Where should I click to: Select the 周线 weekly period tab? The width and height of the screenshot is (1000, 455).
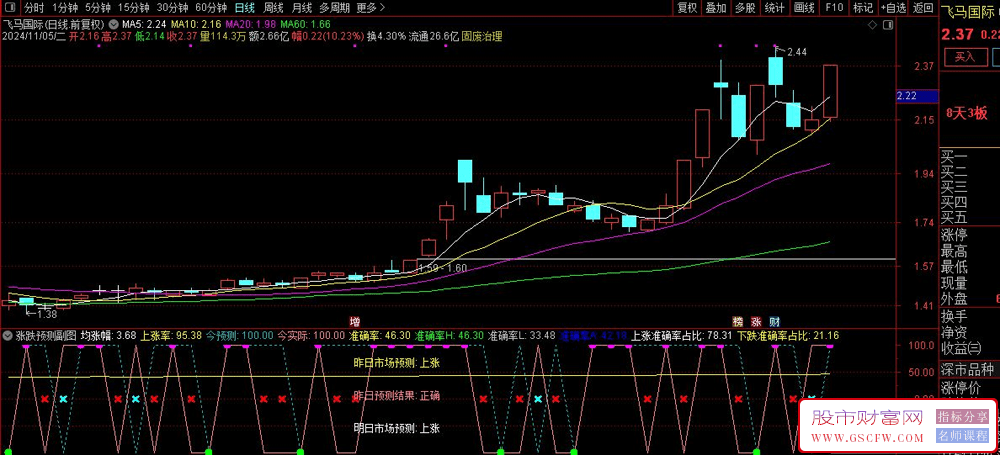point(273,7)
